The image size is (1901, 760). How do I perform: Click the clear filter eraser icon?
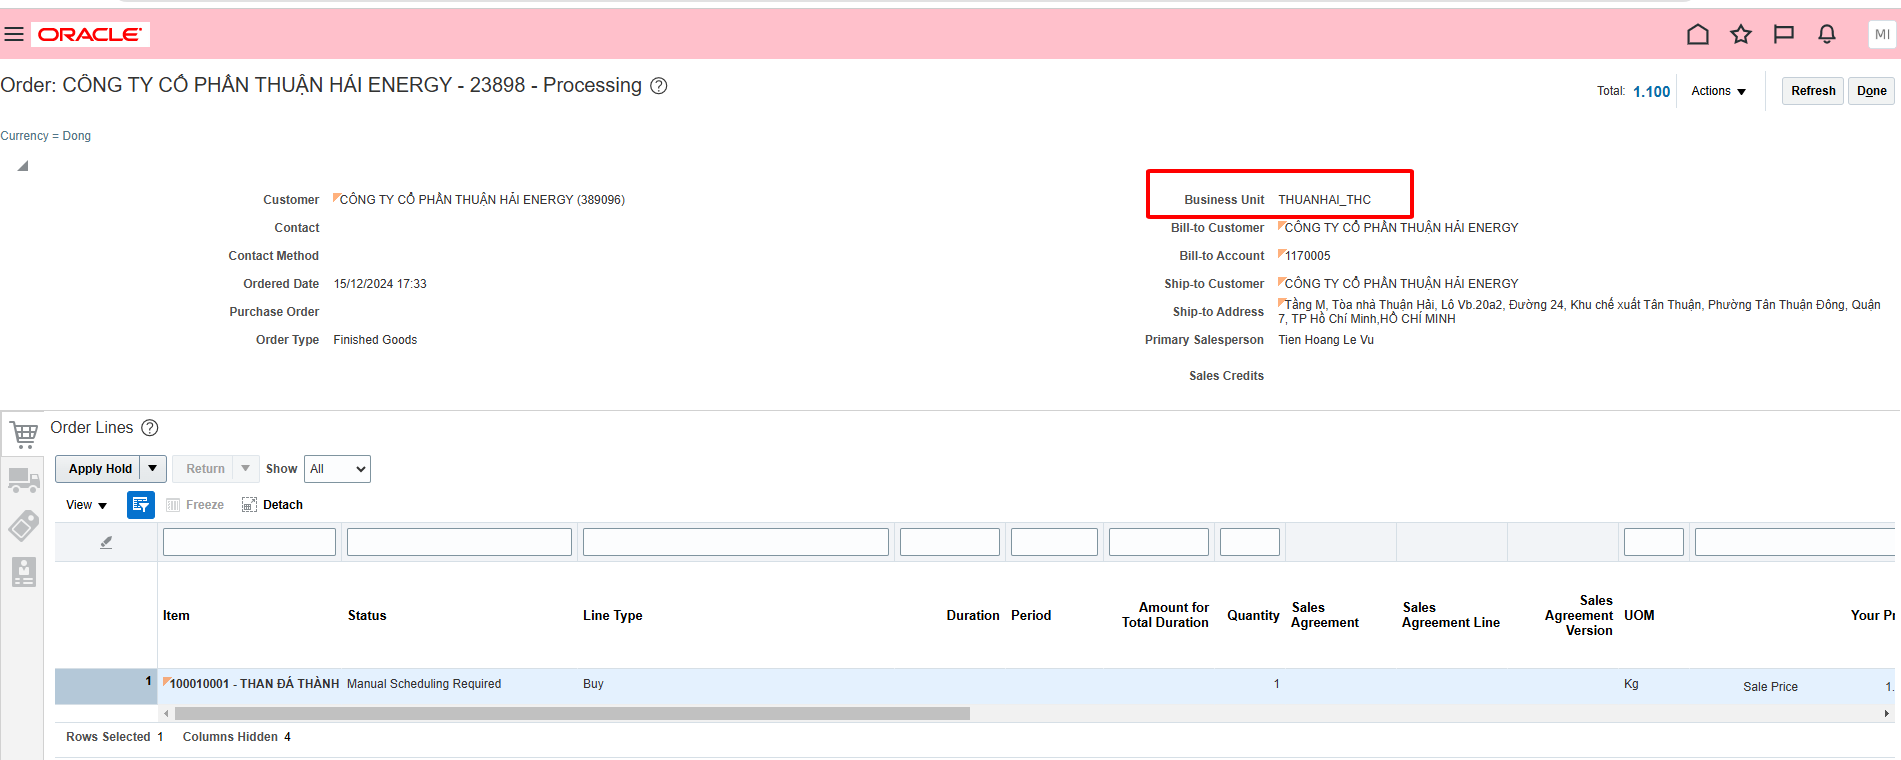[106, 542]
